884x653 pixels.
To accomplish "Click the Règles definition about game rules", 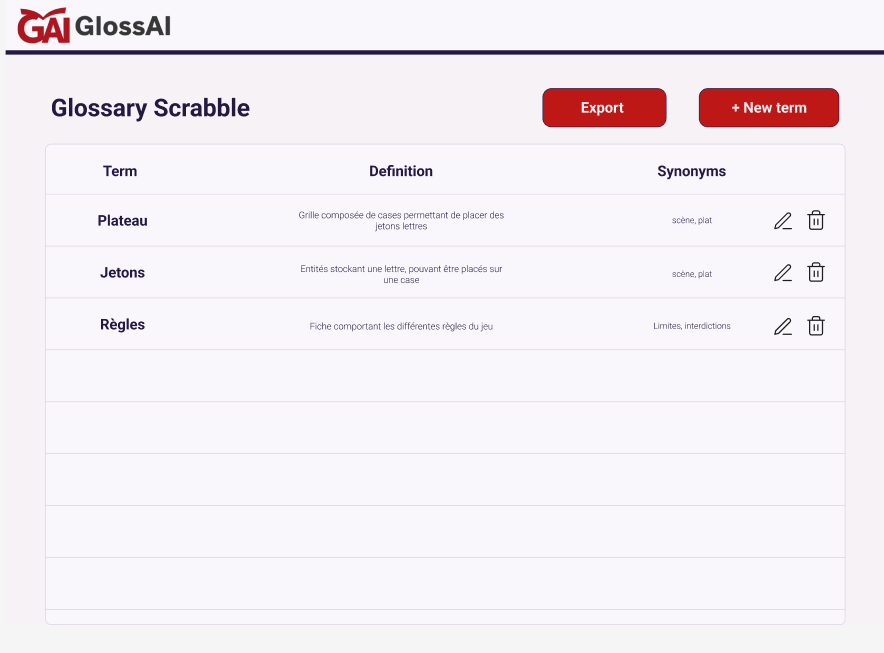I will [x=401, y=326].
